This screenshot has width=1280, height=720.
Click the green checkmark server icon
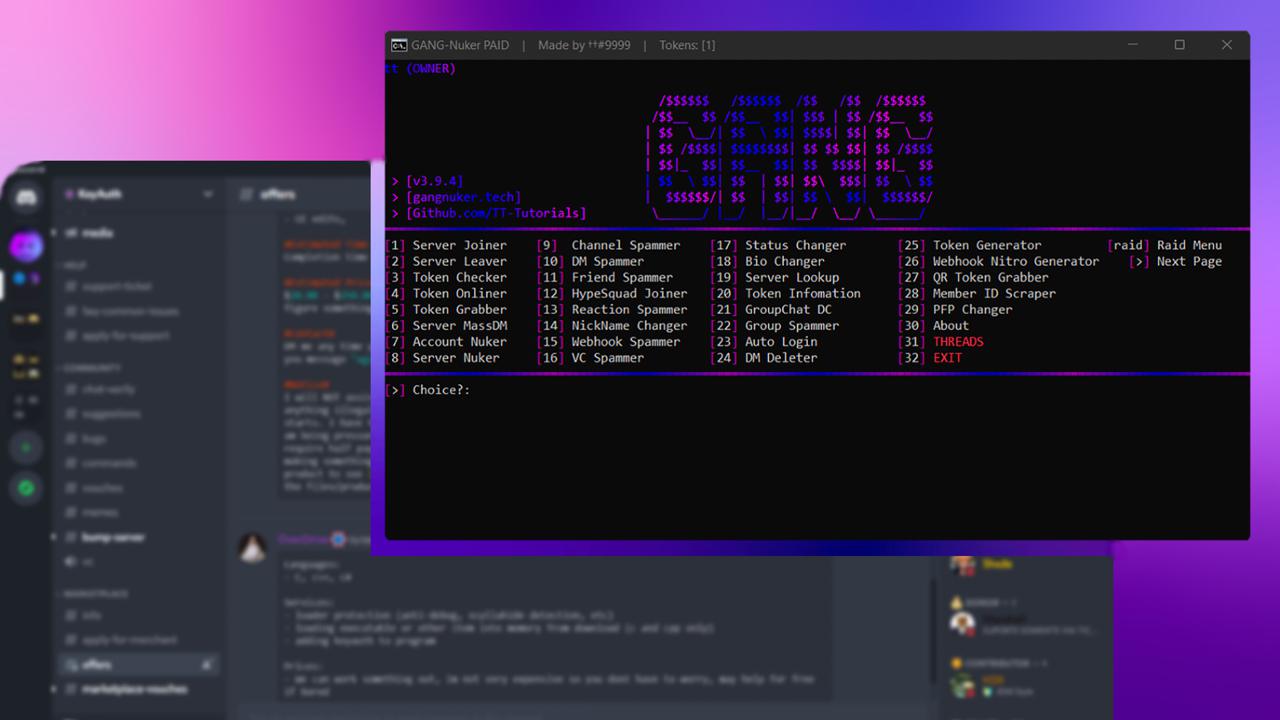[x=26, y=488]
